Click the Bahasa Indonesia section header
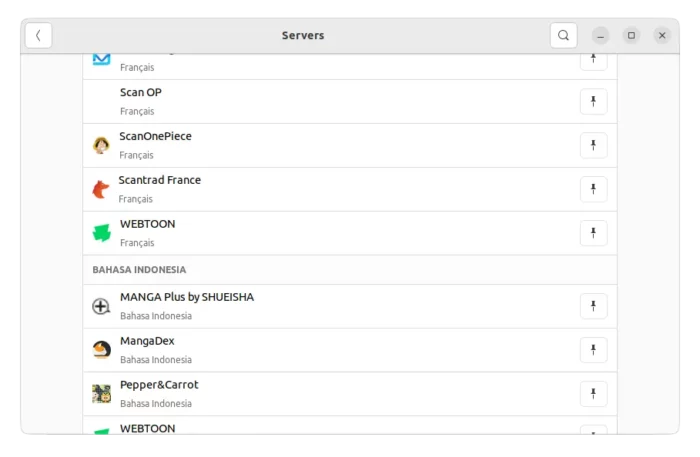The image size is (700, 457). pos(139,270)
